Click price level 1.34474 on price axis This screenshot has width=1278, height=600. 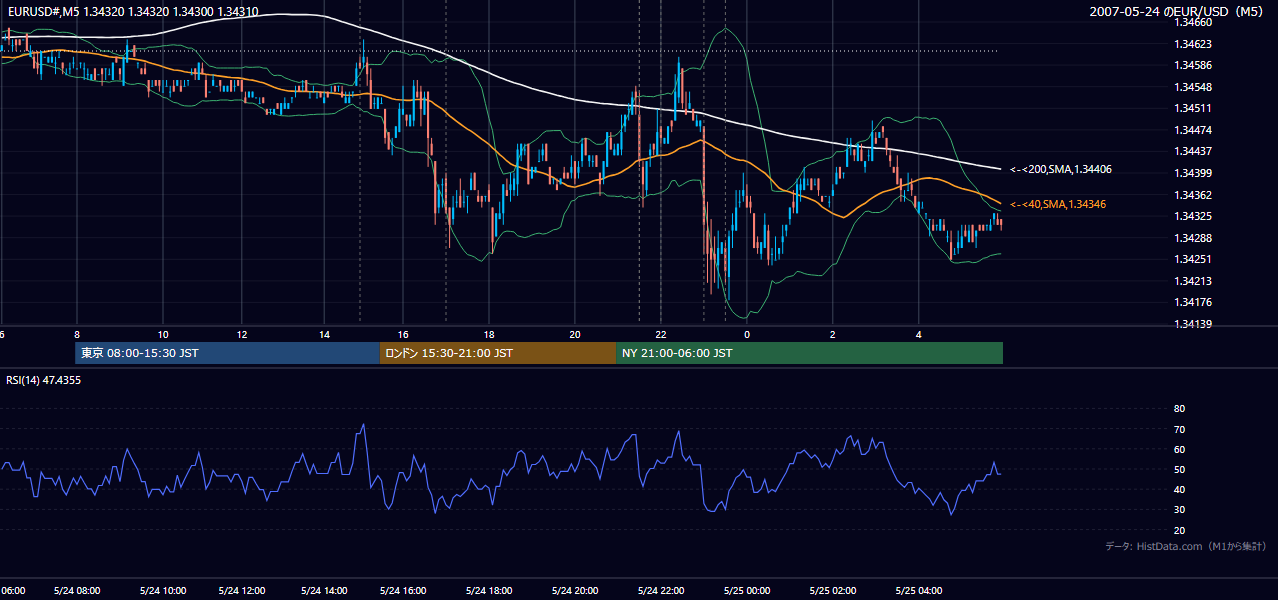point(1194,130)
